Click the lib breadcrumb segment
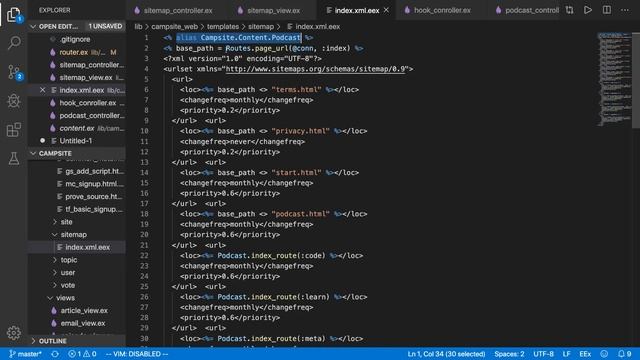Image resolution: width=640 pixels, height=360 pixels. (x=138, y=27)
